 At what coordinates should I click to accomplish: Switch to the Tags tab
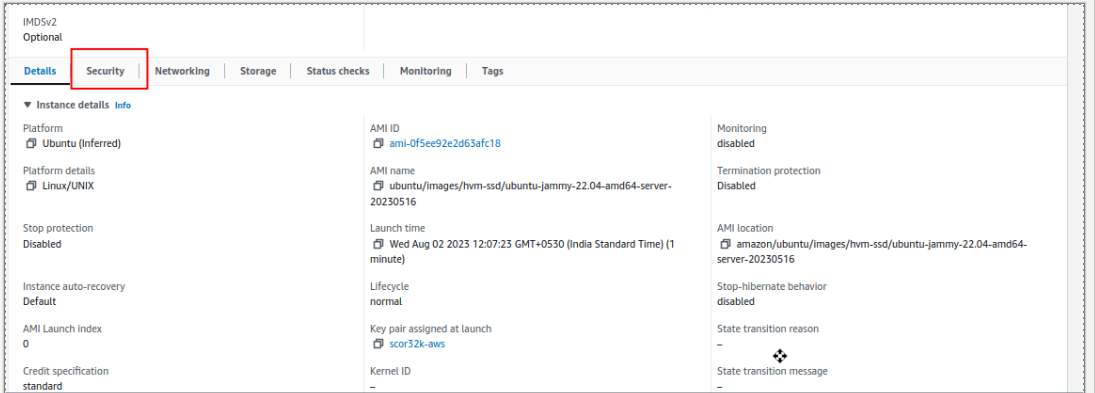point(492,71)
